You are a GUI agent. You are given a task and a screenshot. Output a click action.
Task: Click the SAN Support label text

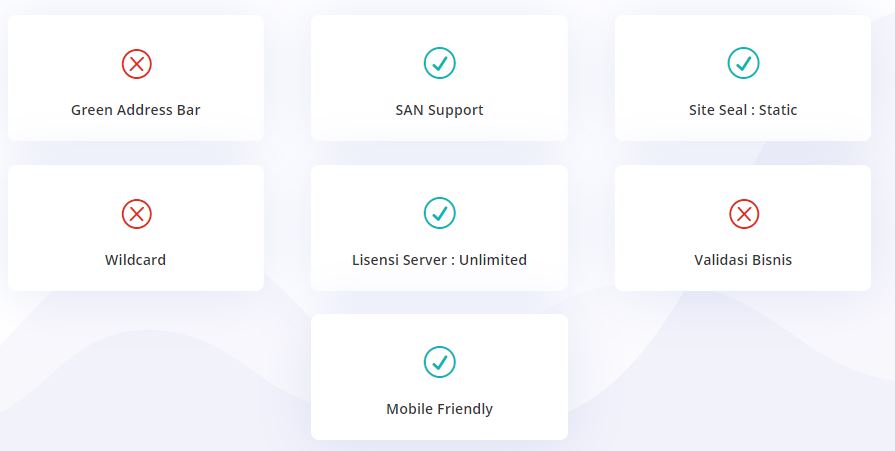(439, 110)
